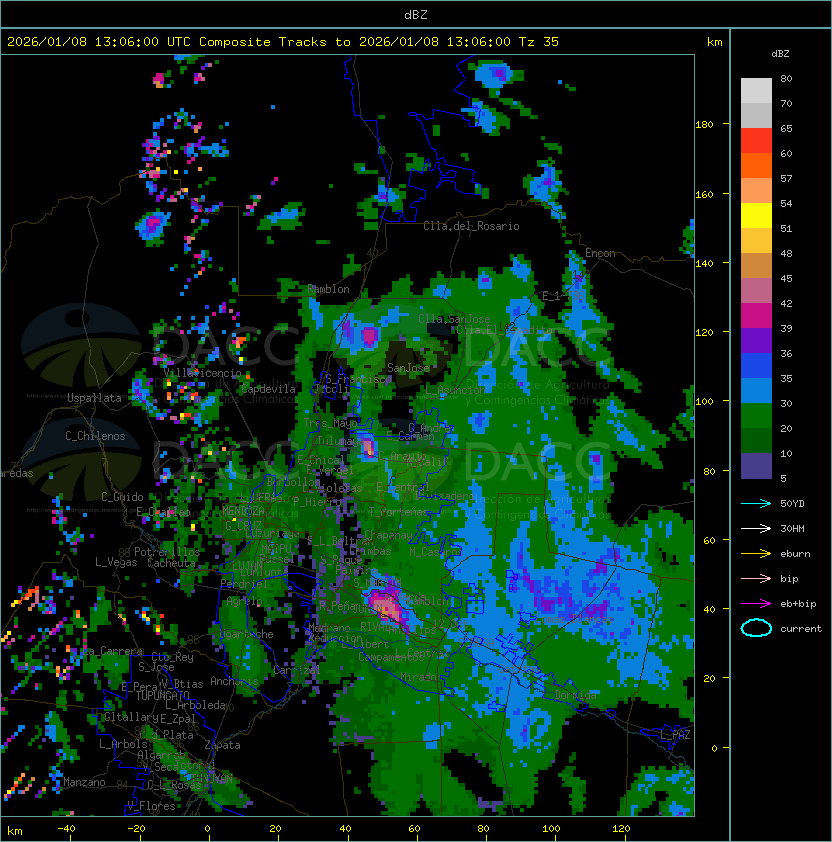Click the 'Tz 35' header value
Screen dimensions: 832x842
539,42
